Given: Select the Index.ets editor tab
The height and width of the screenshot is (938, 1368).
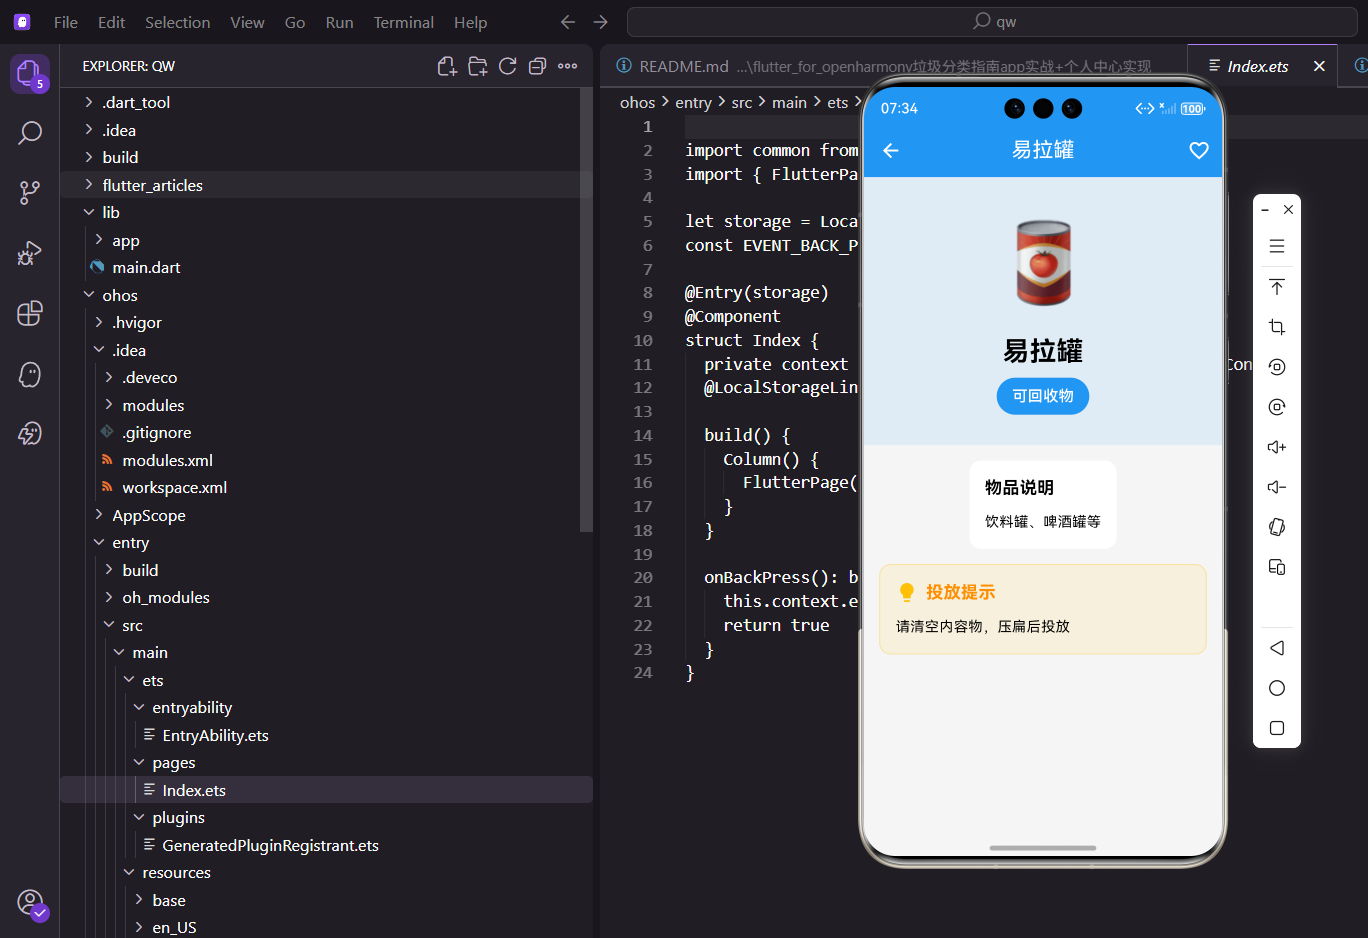Looking at the screenshot, I should (x=1257, y=66).
